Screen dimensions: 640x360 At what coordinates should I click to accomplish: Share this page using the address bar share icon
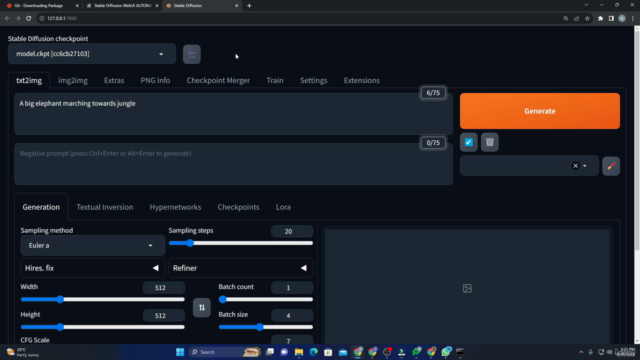point(576,18)
